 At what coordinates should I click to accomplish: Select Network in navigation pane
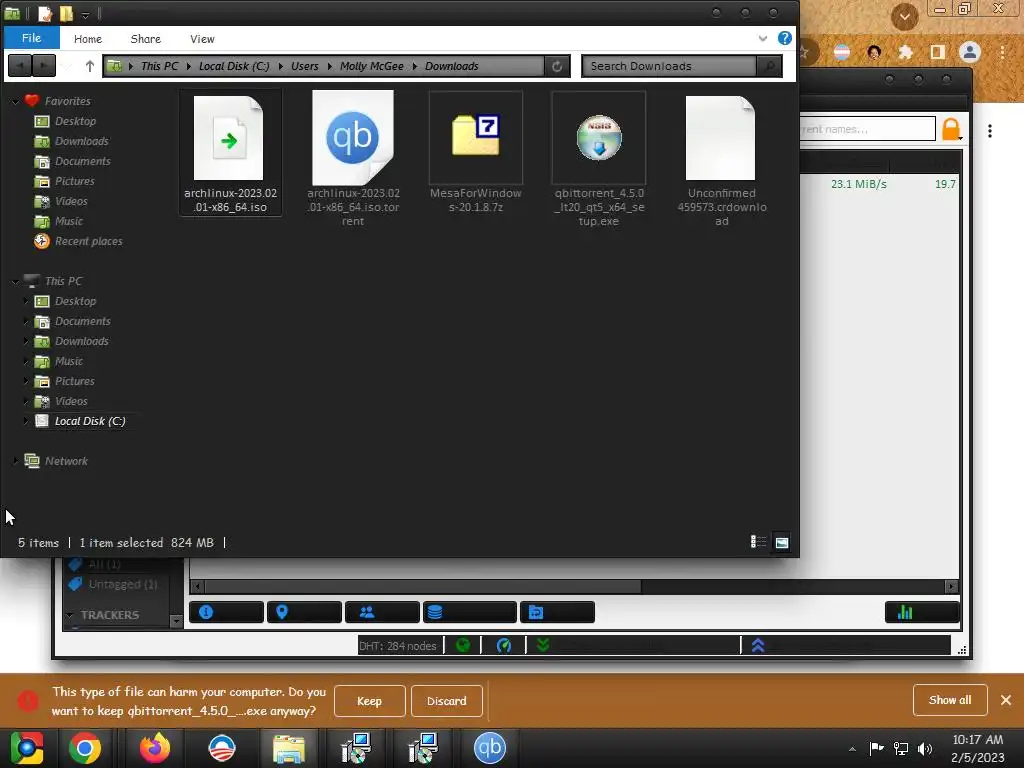66,461
